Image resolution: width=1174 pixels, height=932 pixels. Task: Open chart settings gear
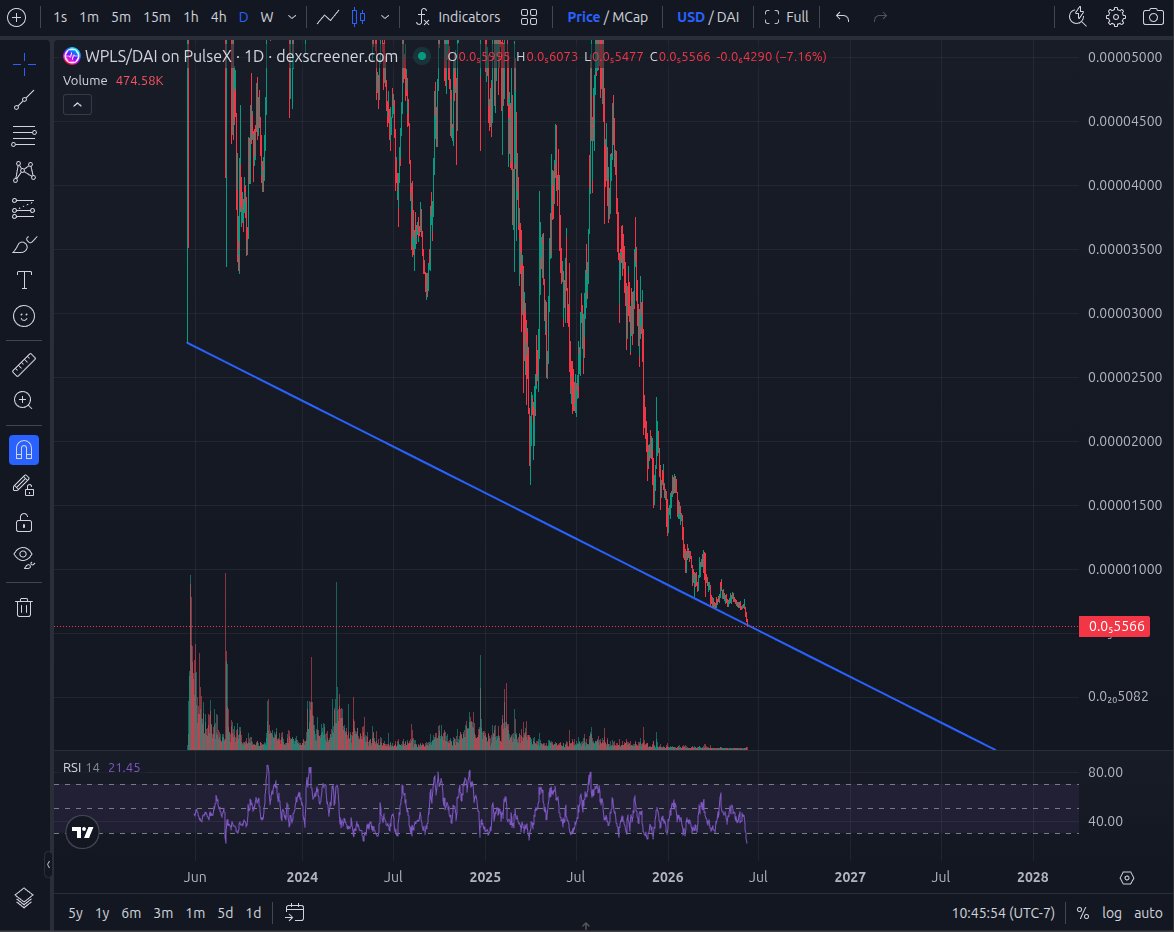pyautogui.click(x=1116, y=16)
